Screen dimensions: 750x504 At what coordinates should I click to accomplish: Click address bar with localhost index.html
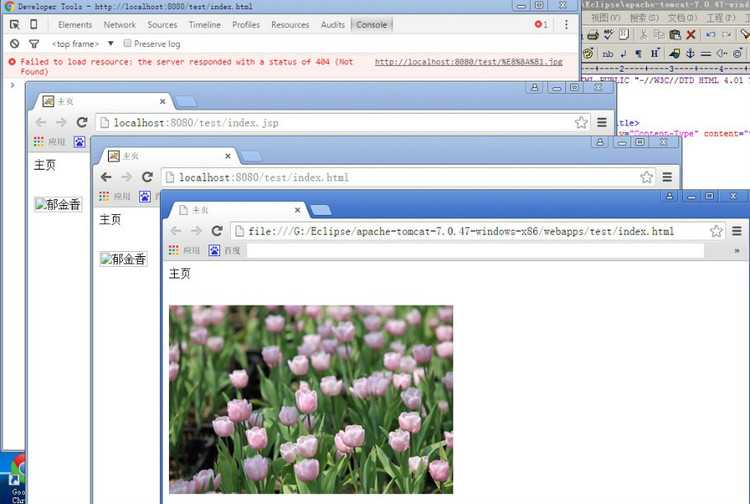[408, 177]
